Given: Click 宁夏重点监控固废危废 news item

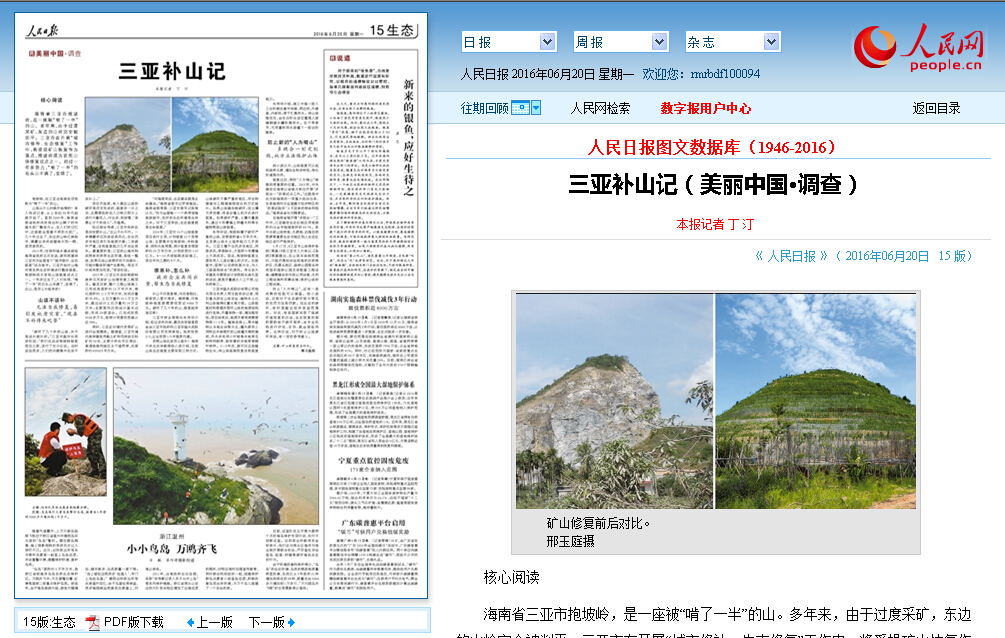Looking at the screenshot, I should pos(373,461).
